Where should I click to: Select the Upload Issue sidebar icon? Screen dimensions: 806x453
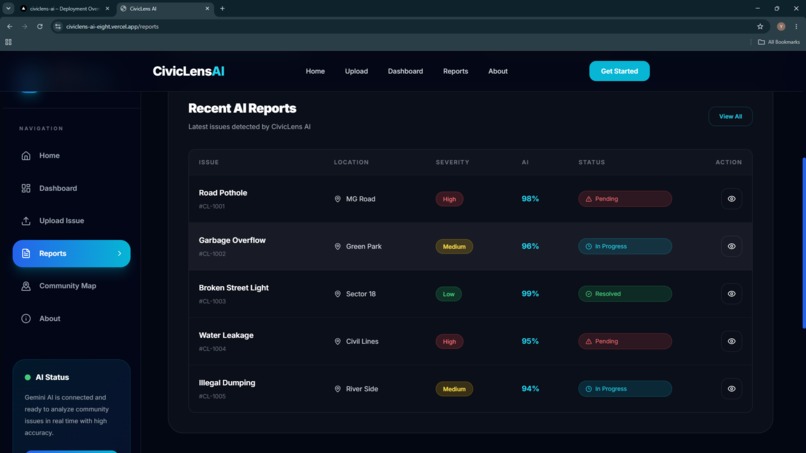(26, 221)
